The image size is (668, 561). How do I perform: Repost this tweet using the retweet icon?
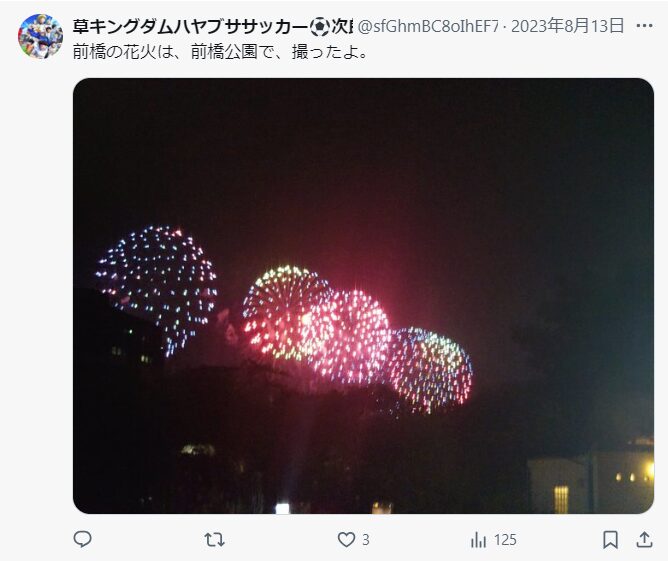pyautogui.click(x=214, y=540)
